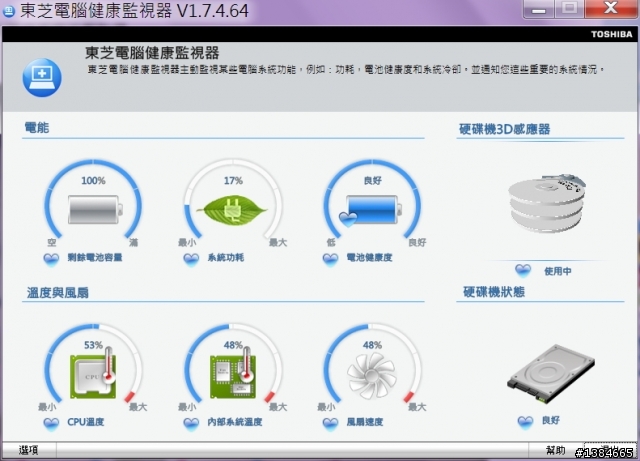Click the hard drive status drive icon
This screenshot has width=640, height=461.
(551, 374)
